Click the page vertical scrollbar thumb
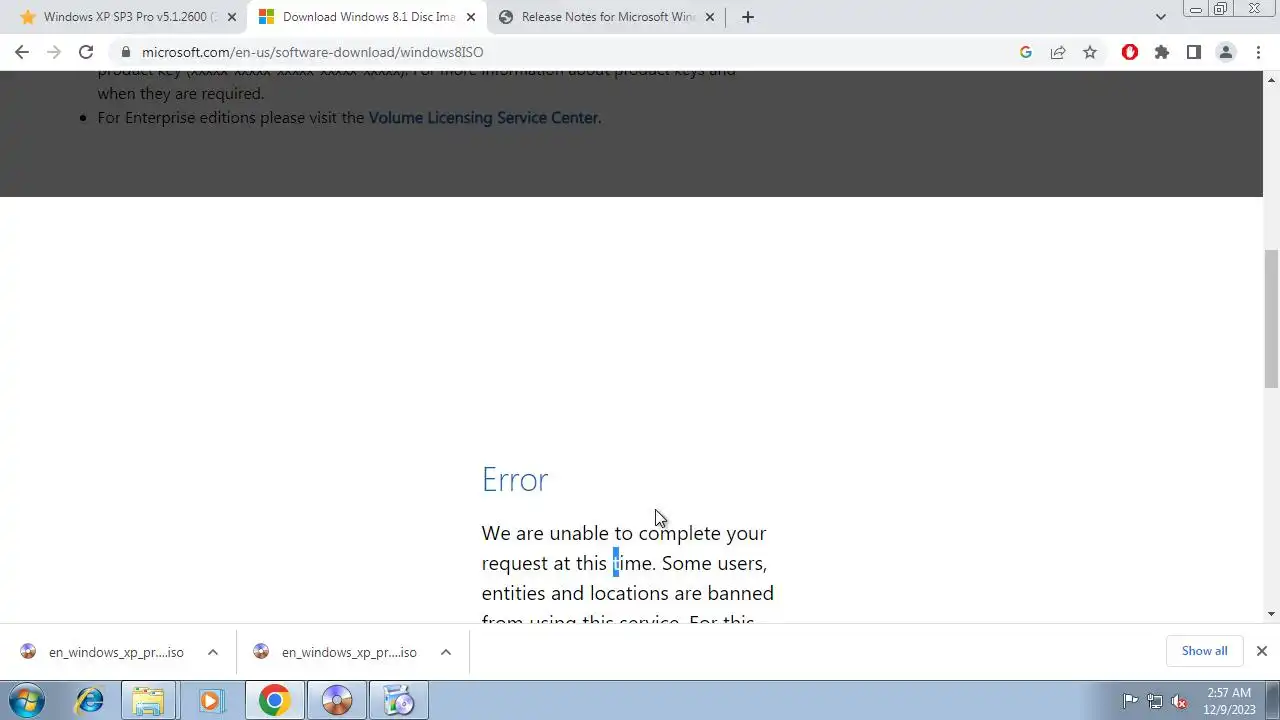1280x720 pixels. pyautogui.click(x=1272, y=318)
